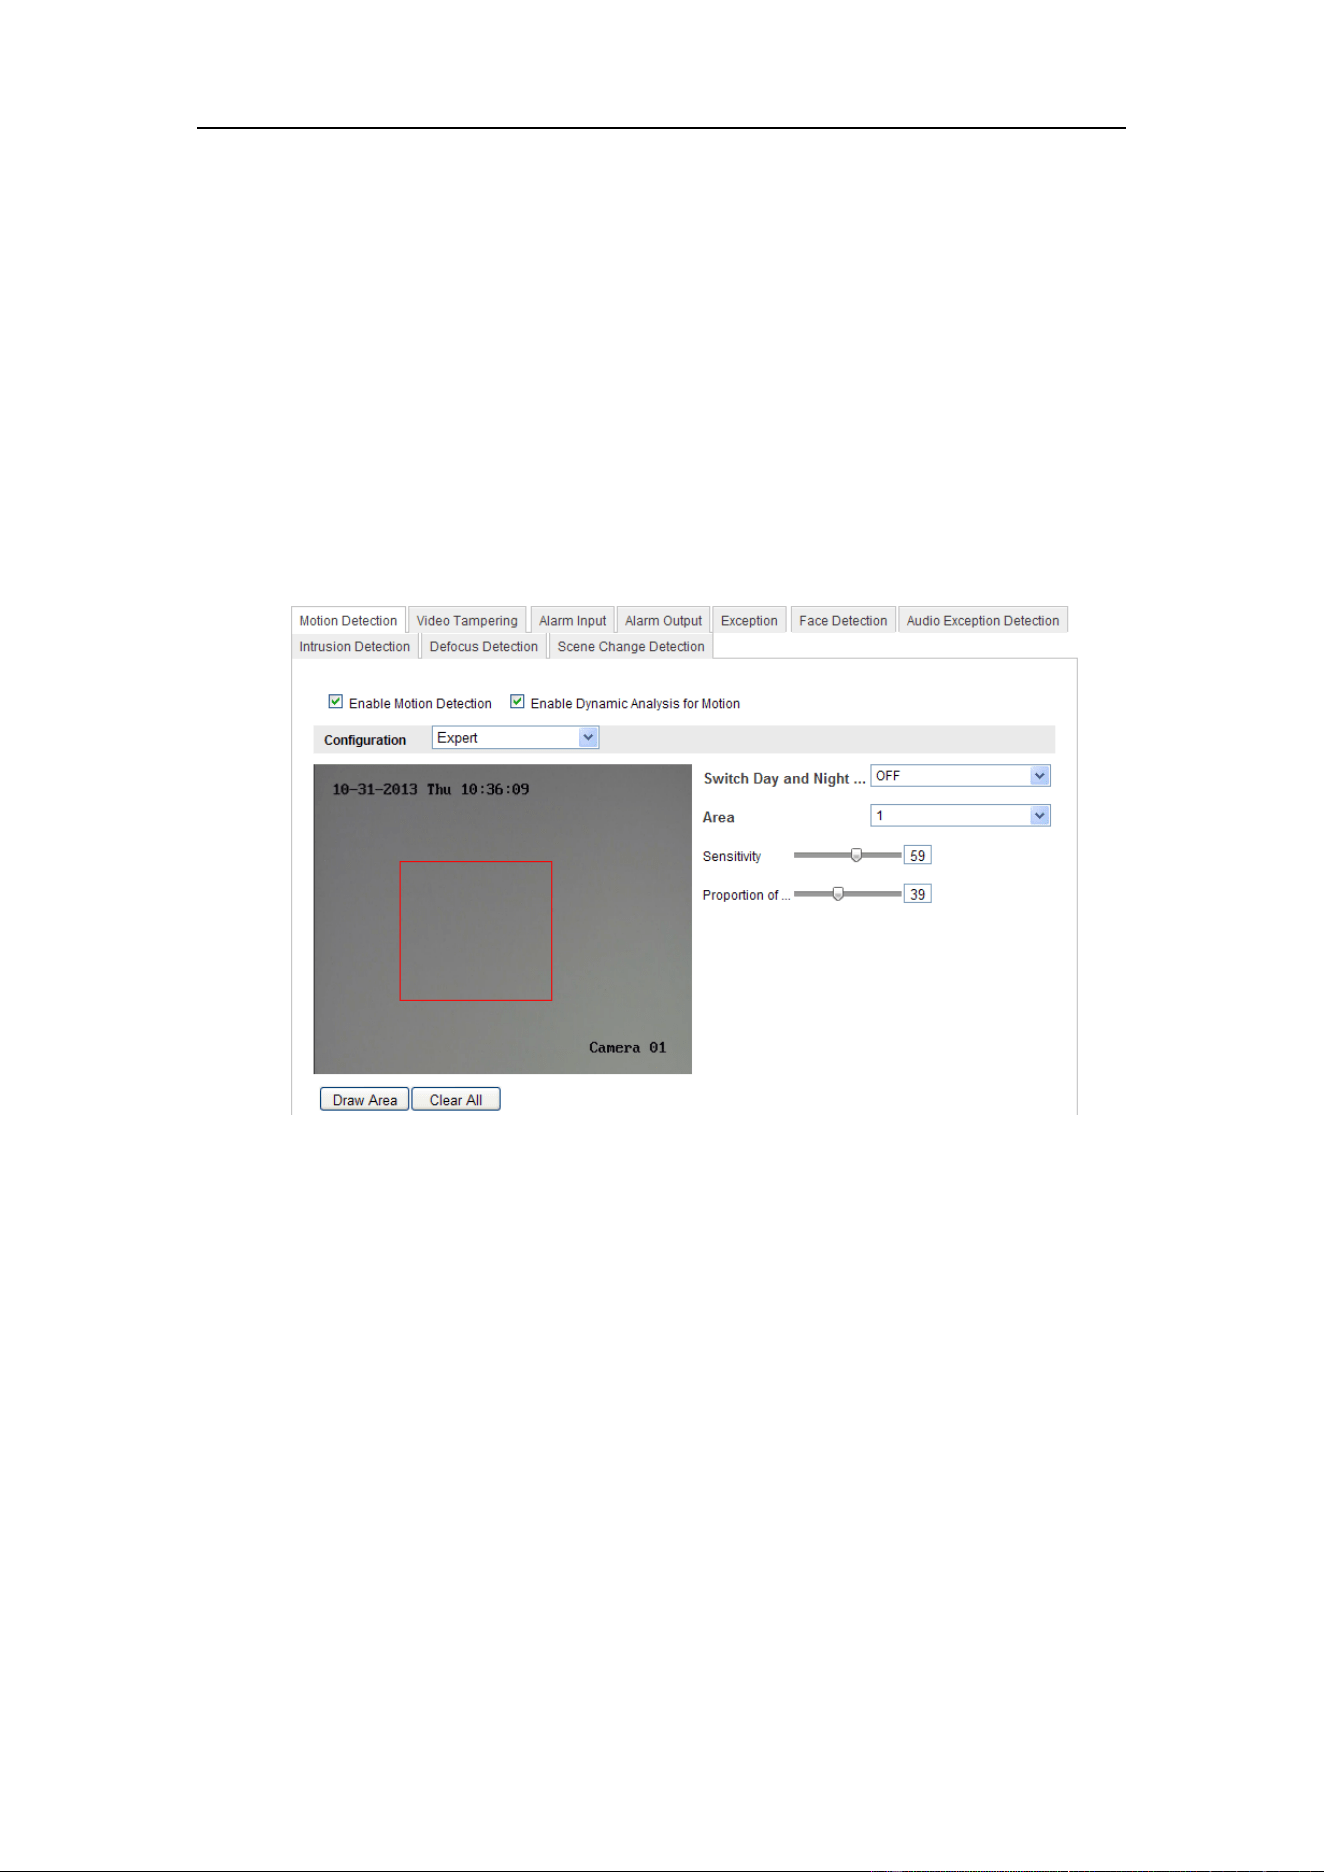This screenshot has width=1324, height=1872.
Task: Click the Camera 01 overlay text
Action: pos(627,1047)
